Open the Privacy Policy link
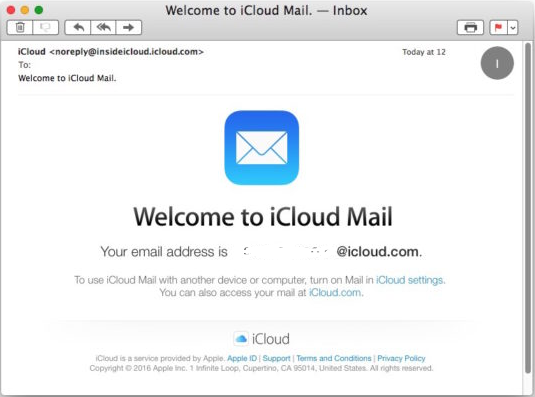The image size is (535, 397). pos(401,358)
